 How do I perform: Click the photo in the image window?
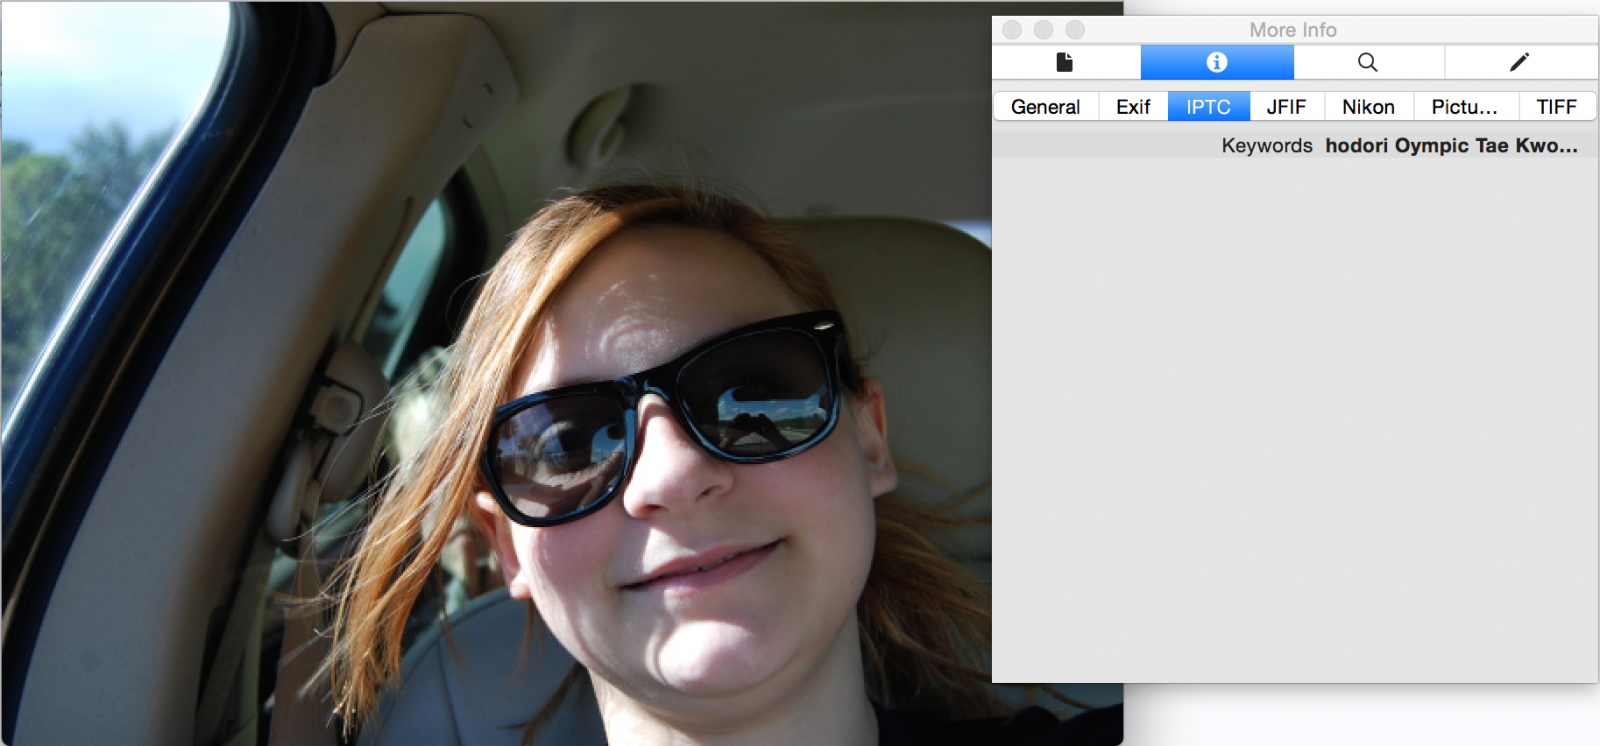tap(500, 400)
